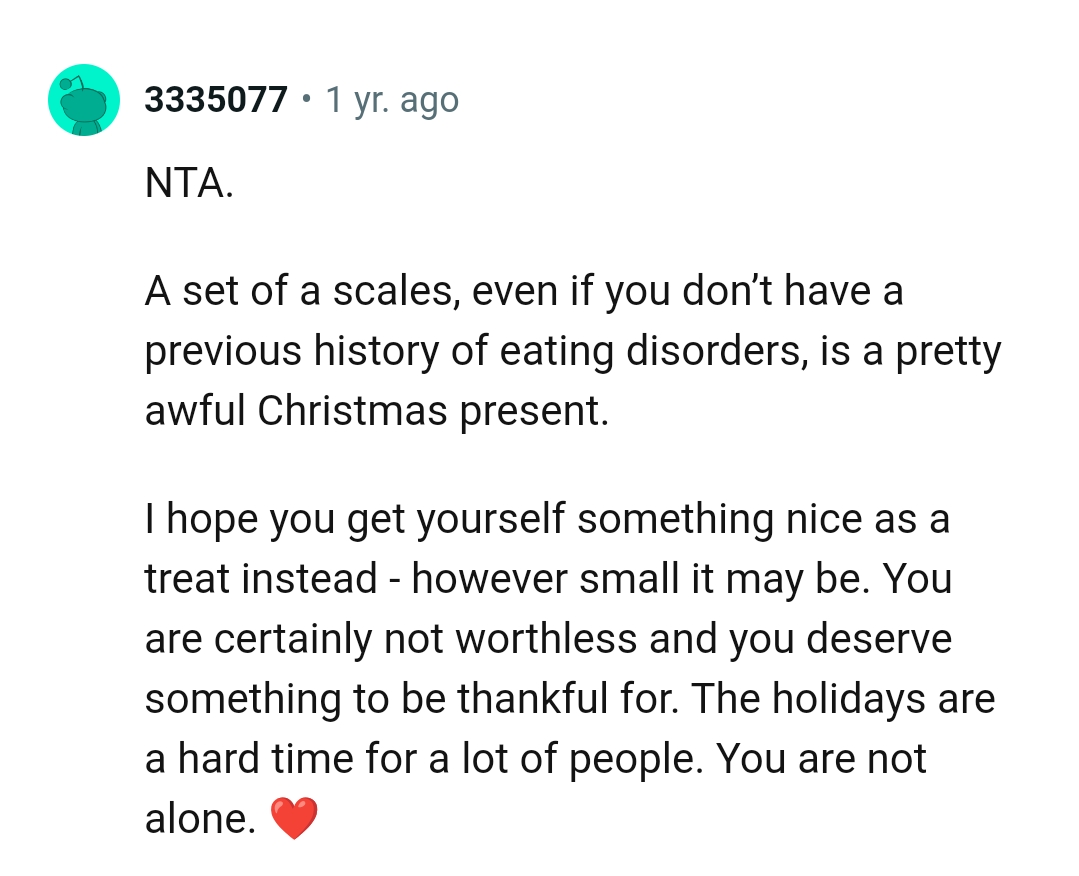Click the dot separator after the username
Screen dimensions: 1079x876
(x=306, y=99)
